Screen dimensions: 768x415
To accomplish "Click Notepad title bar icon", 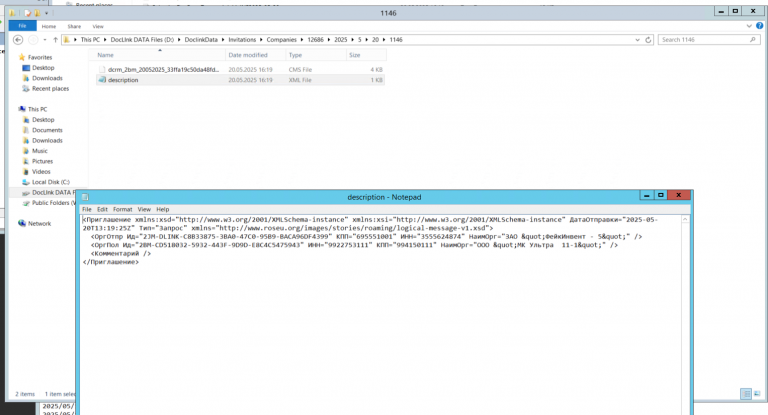I will pyautogui.click(x=85, y=197).
